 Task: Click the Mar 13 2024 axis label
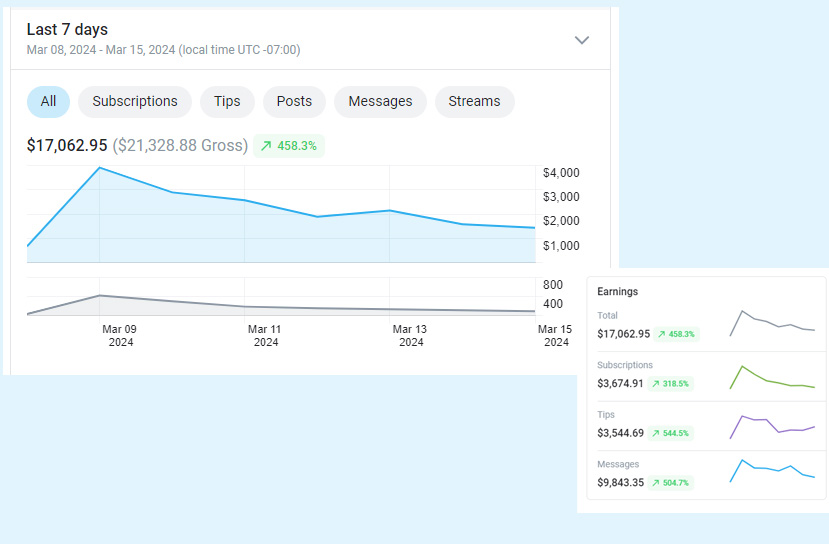pyautogui.click(x=410, y=335)
